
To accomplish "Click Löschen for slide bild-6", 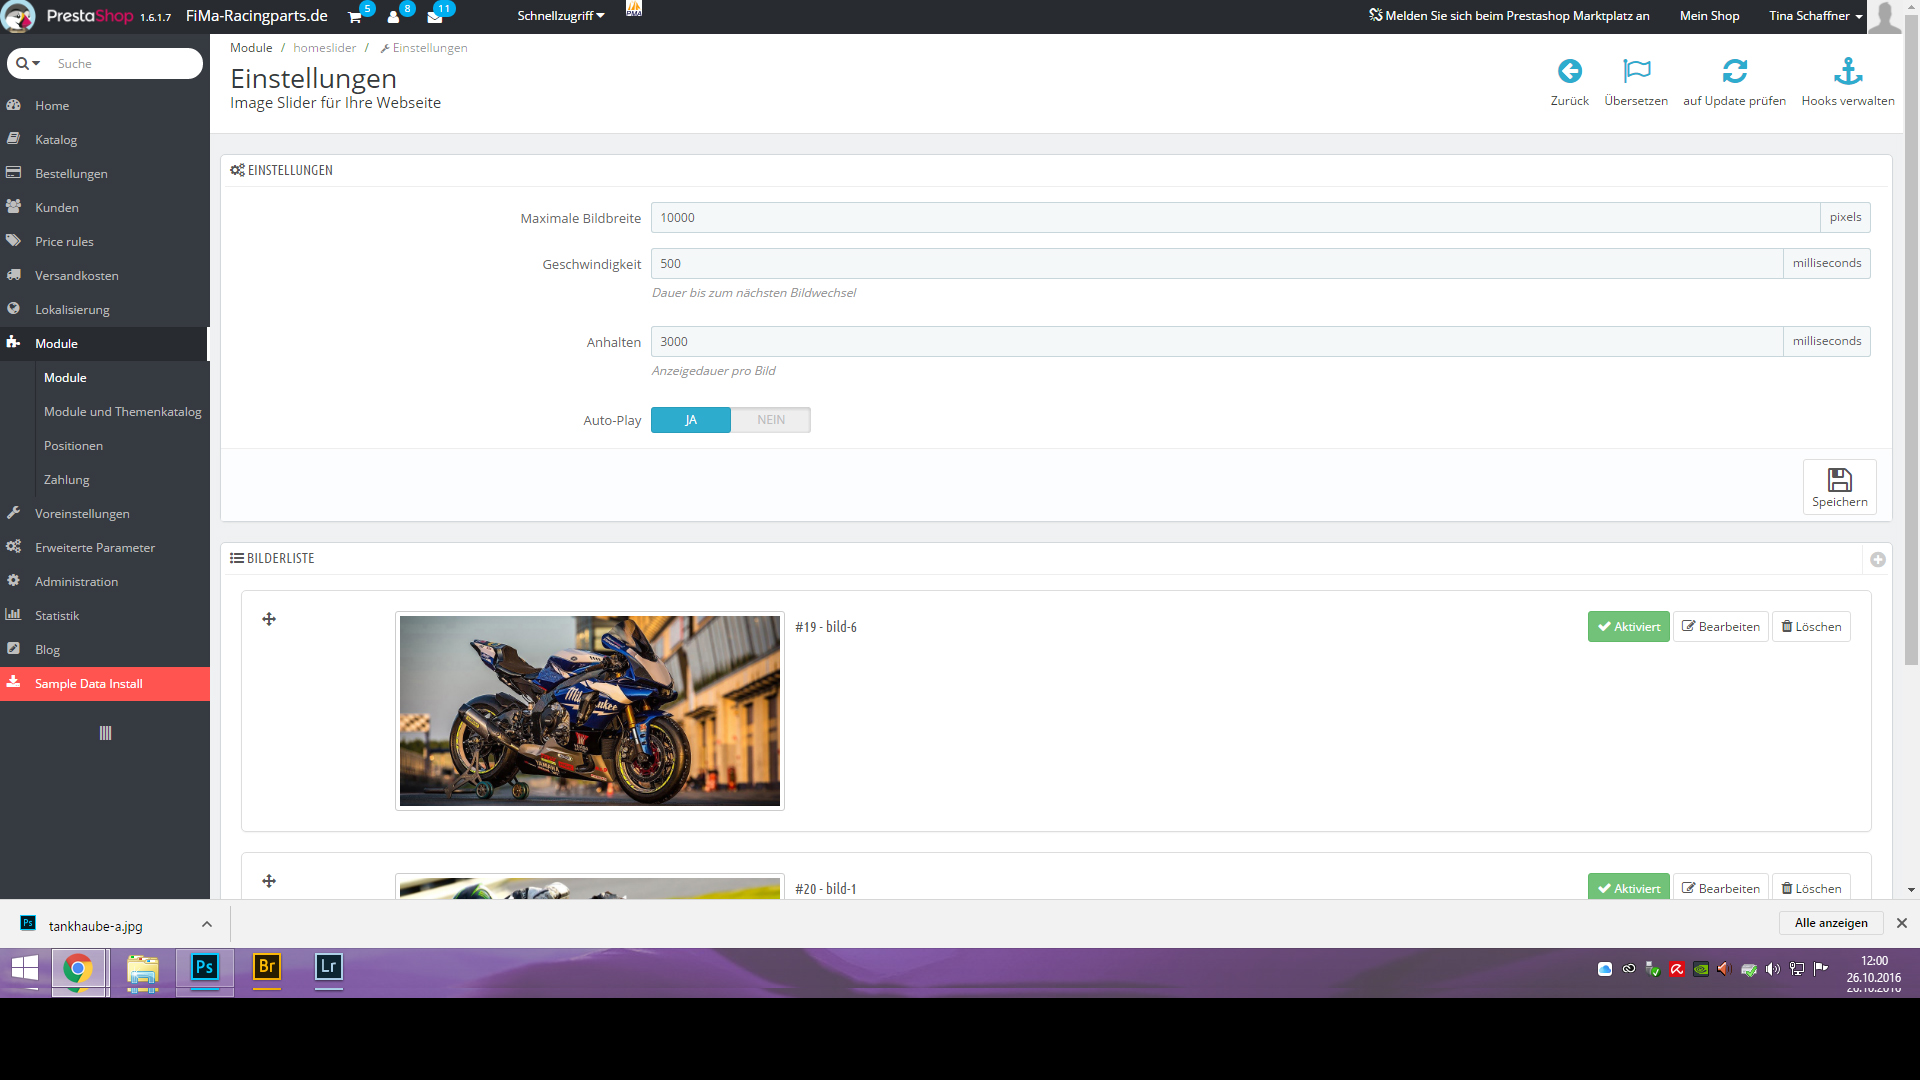I will click(x=1811, y=627).
